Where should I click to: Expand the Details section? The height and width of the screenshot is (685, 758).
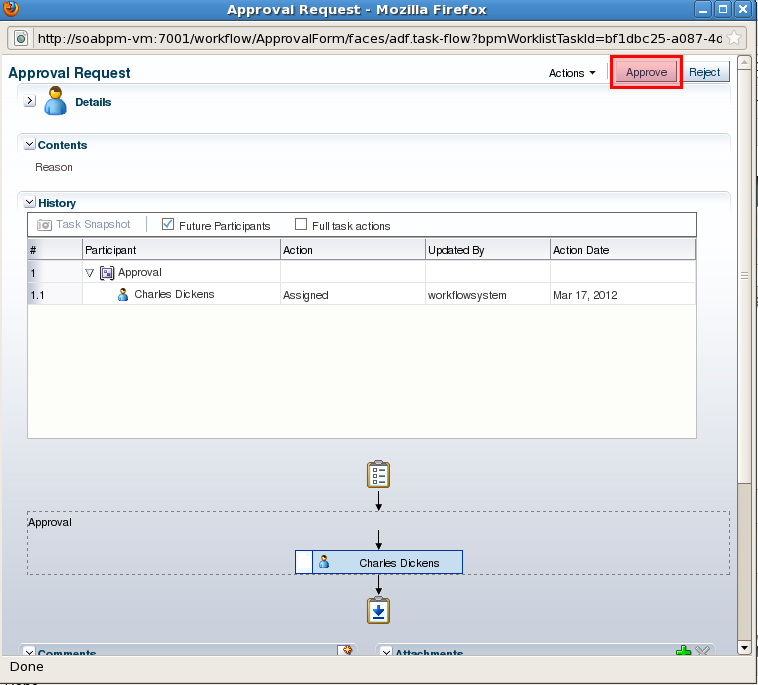(29, 101)
